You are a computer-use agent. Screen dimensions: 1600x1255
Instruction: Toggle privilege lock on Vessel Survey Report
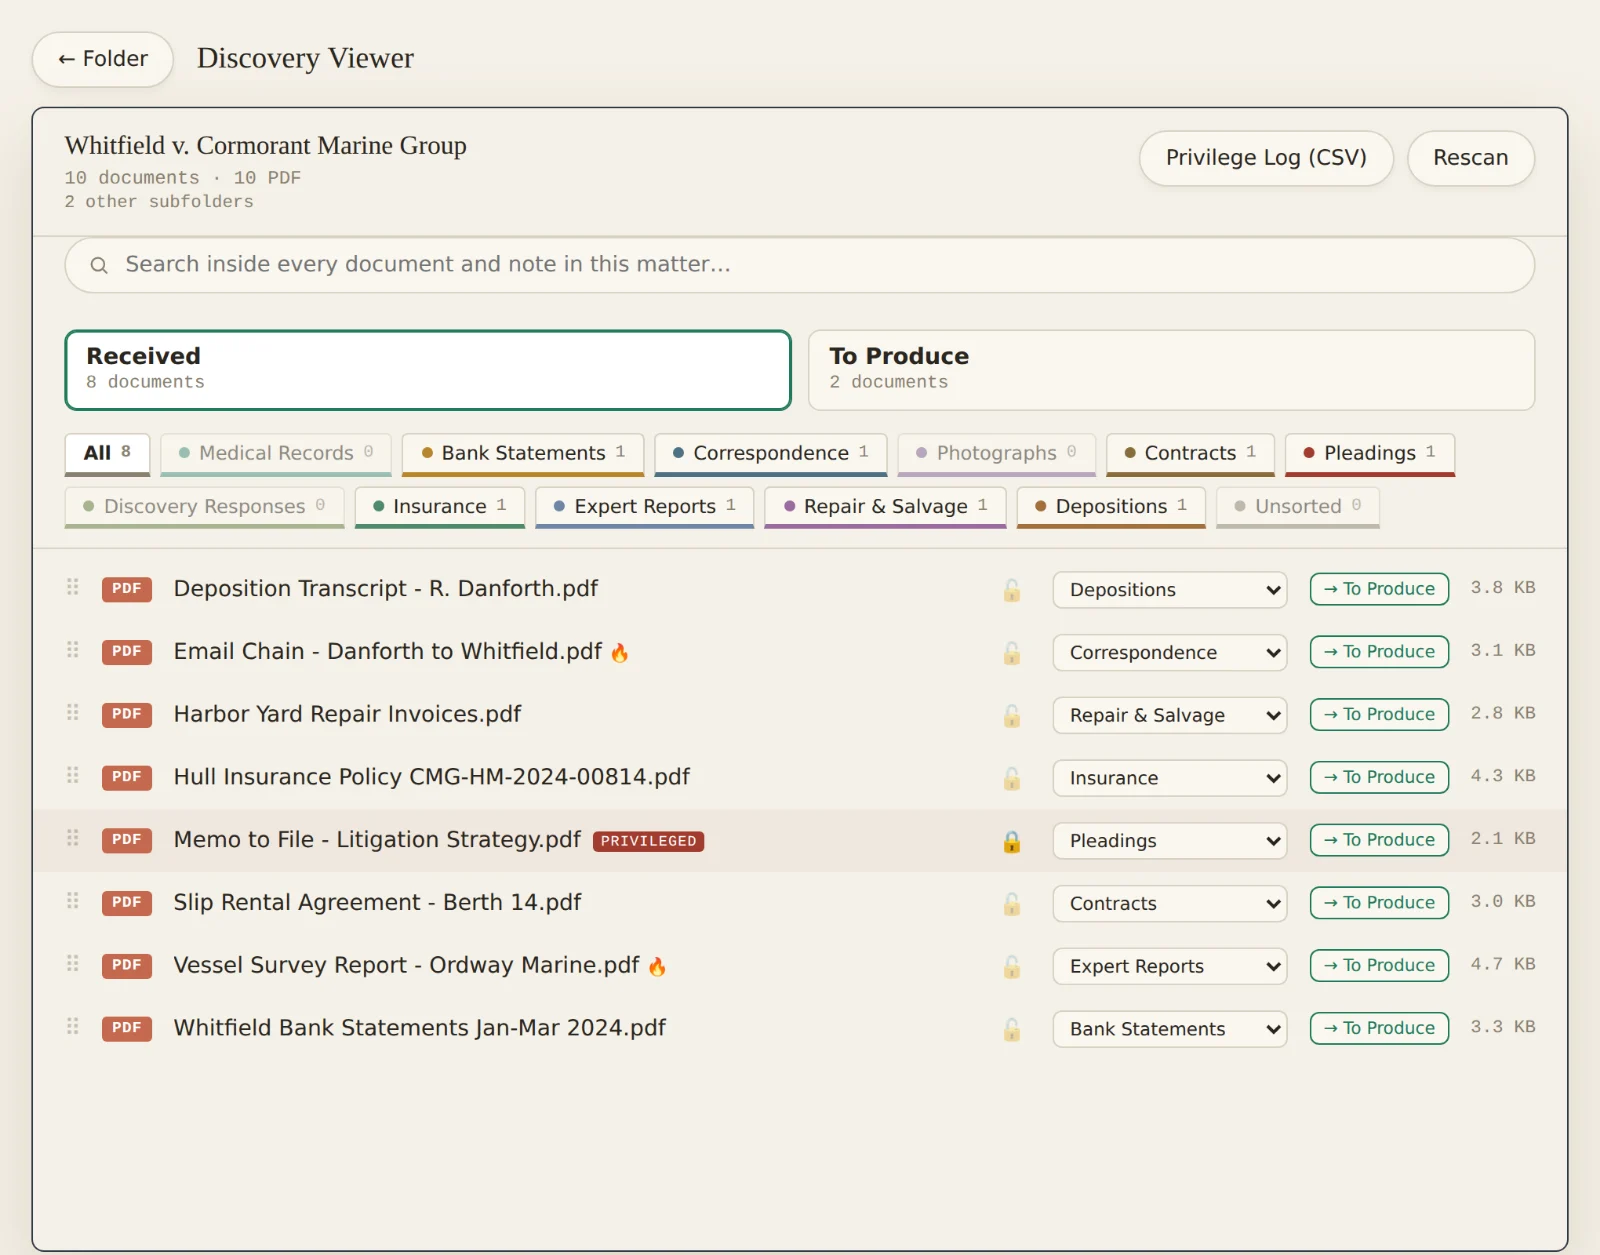[1012, 967]
